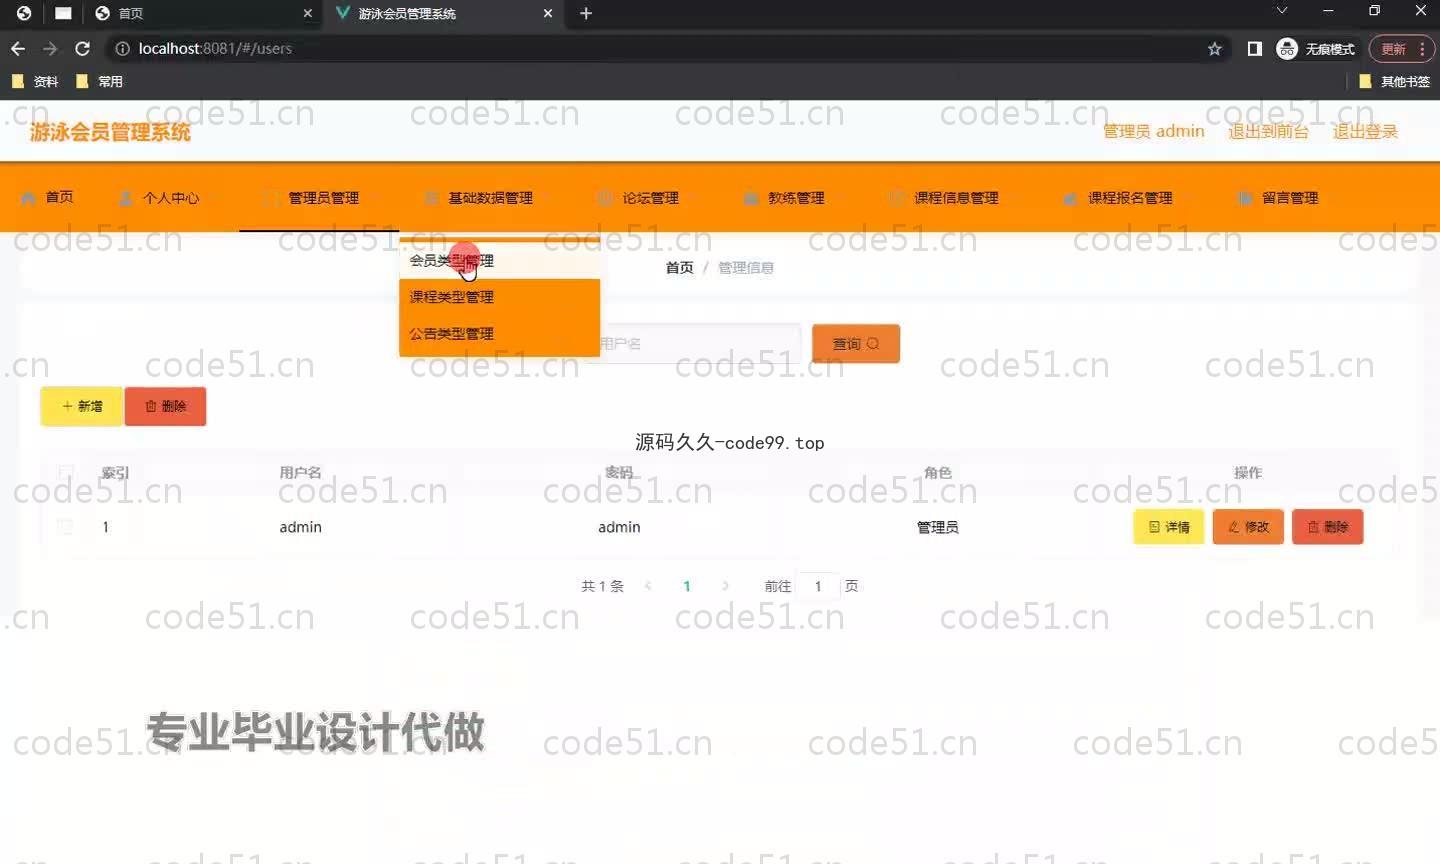Open the browser side panel icon
The height and width of the screenshot is (864, 1440).
coord(1254,48)
